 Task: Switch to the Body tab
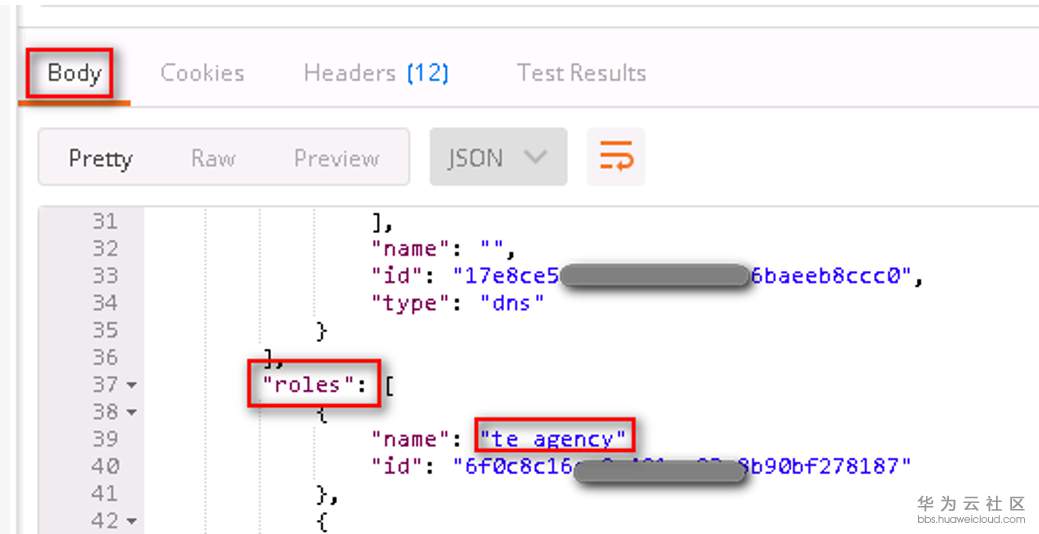(74, 73)
